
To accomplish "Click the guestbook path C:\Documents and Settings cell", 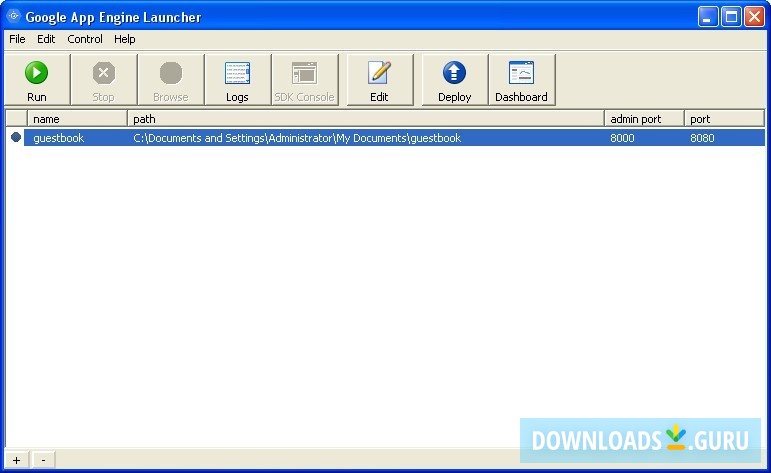I will point(297,138).
